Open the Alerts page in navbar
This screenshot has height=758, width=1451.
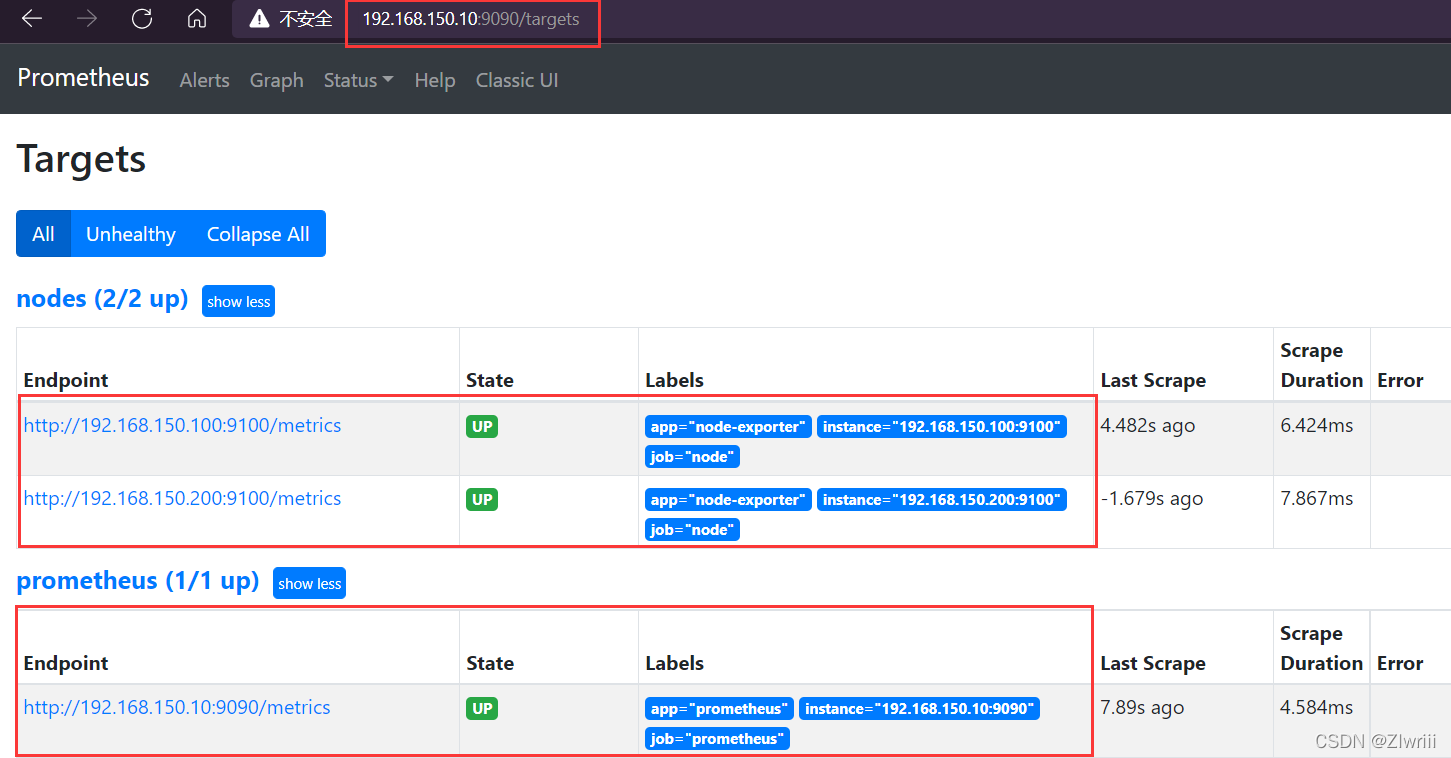(204, 80)
